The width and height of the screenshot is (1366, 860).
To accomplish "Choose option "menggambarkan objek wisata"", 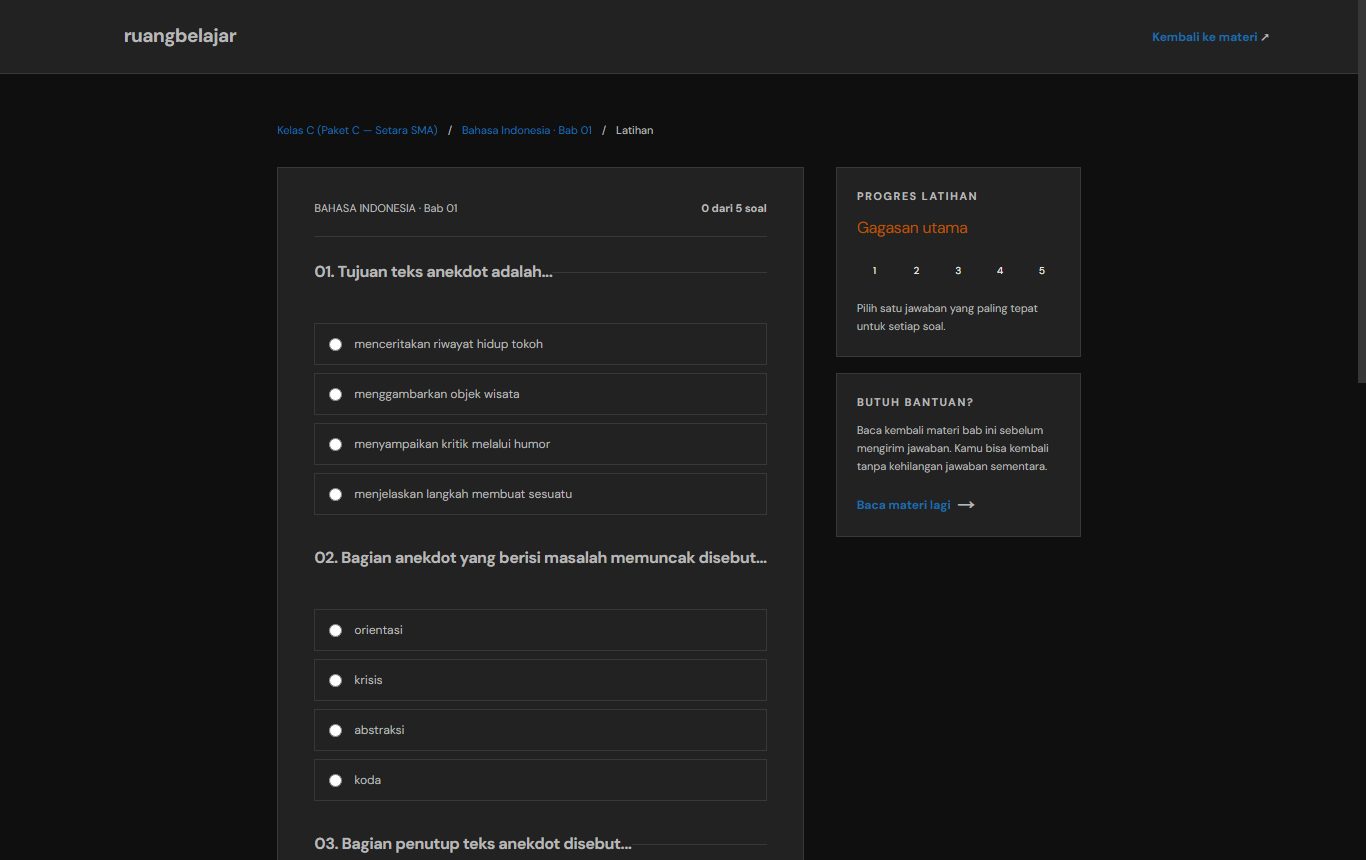I will coord(540,394).
